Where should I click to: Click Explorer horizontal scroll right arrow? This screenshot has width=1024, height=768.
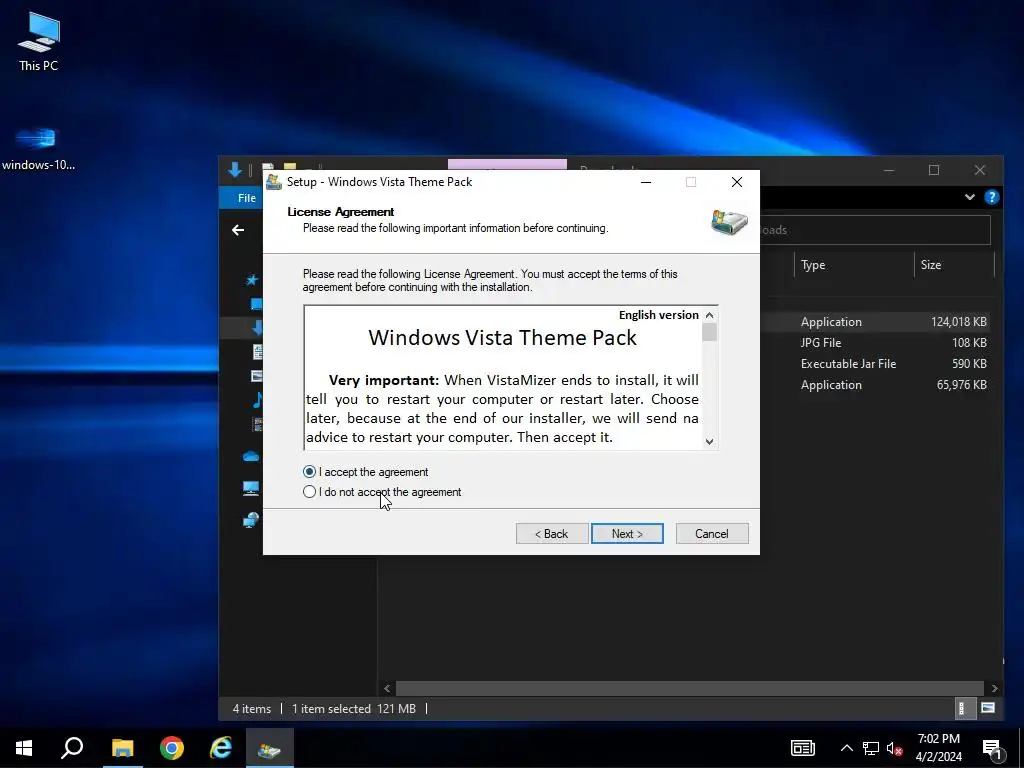click(x=995, y=688)
